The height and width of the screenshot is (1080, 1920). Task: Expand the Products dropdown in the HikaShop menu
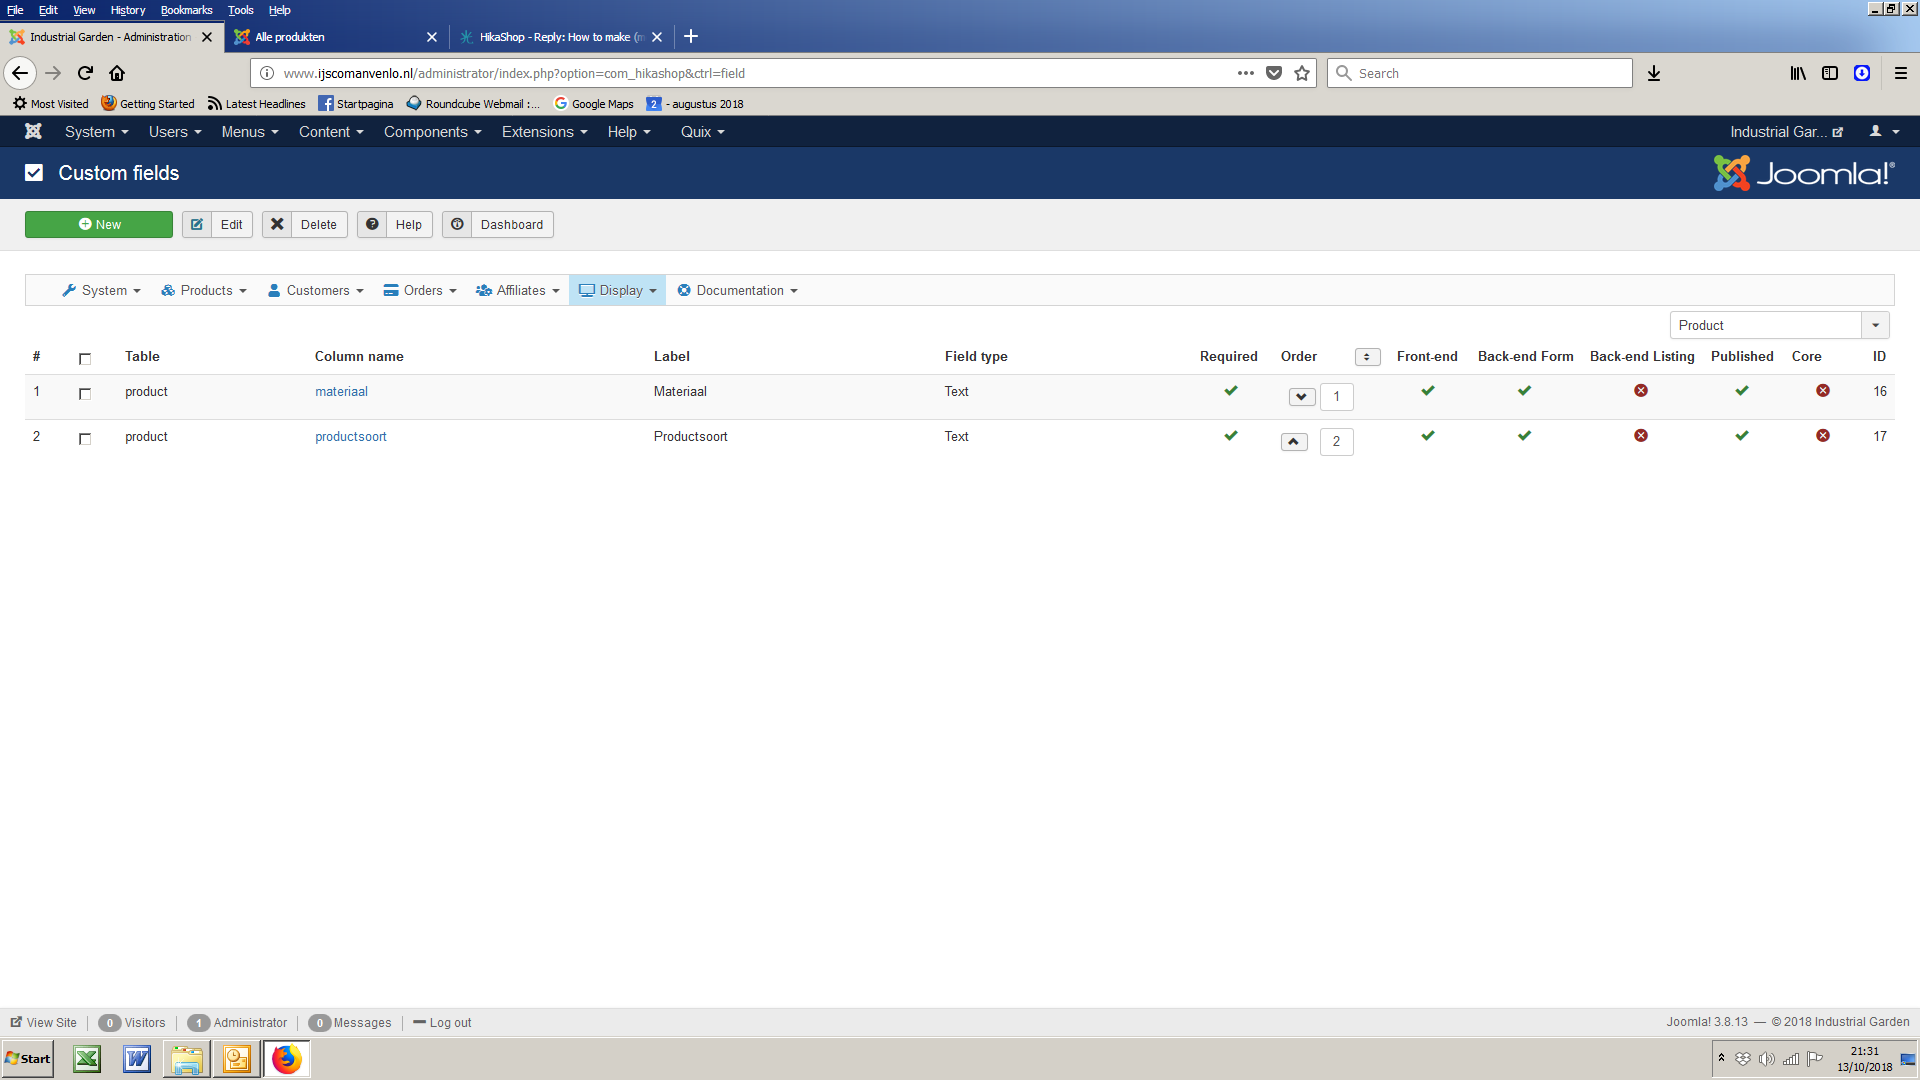[x=204, y=291]
